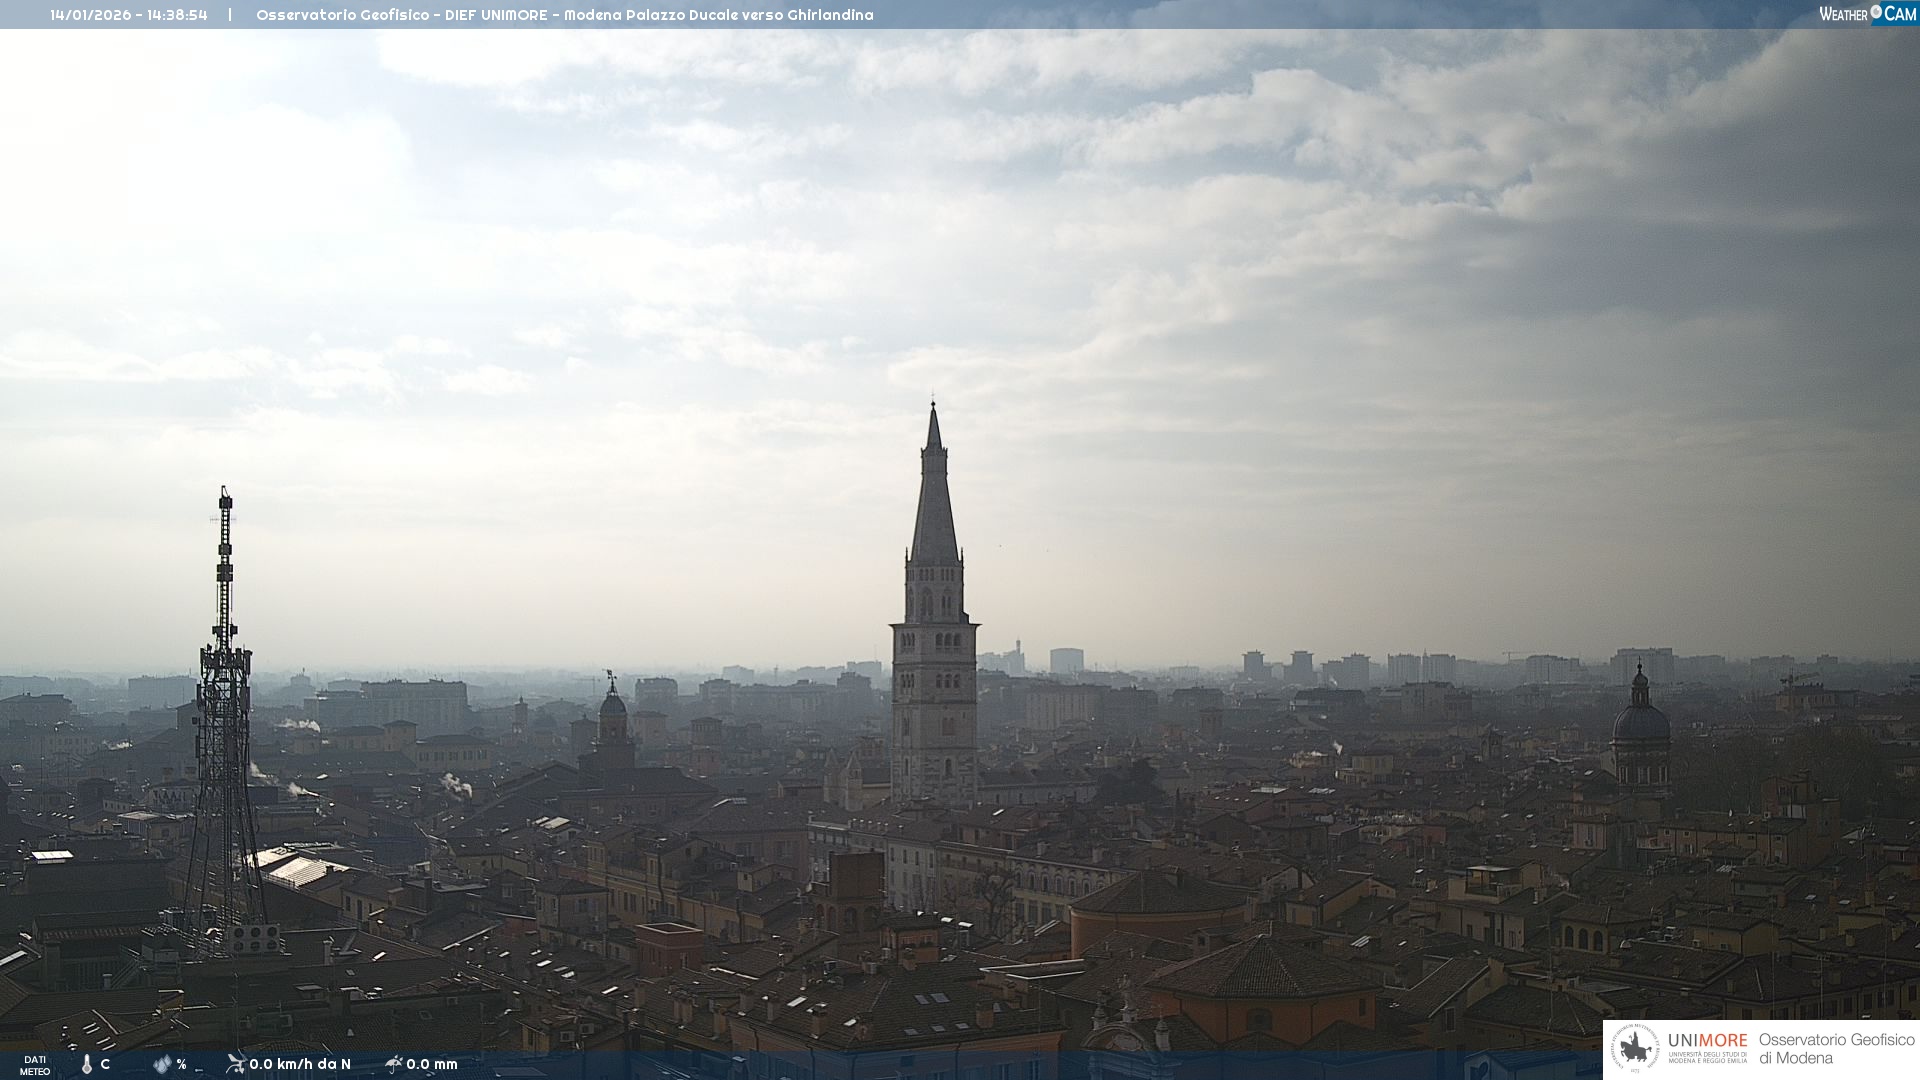1920x1080 pixels.
Task: Click the rain umbrella icon
Action: 394,1064
